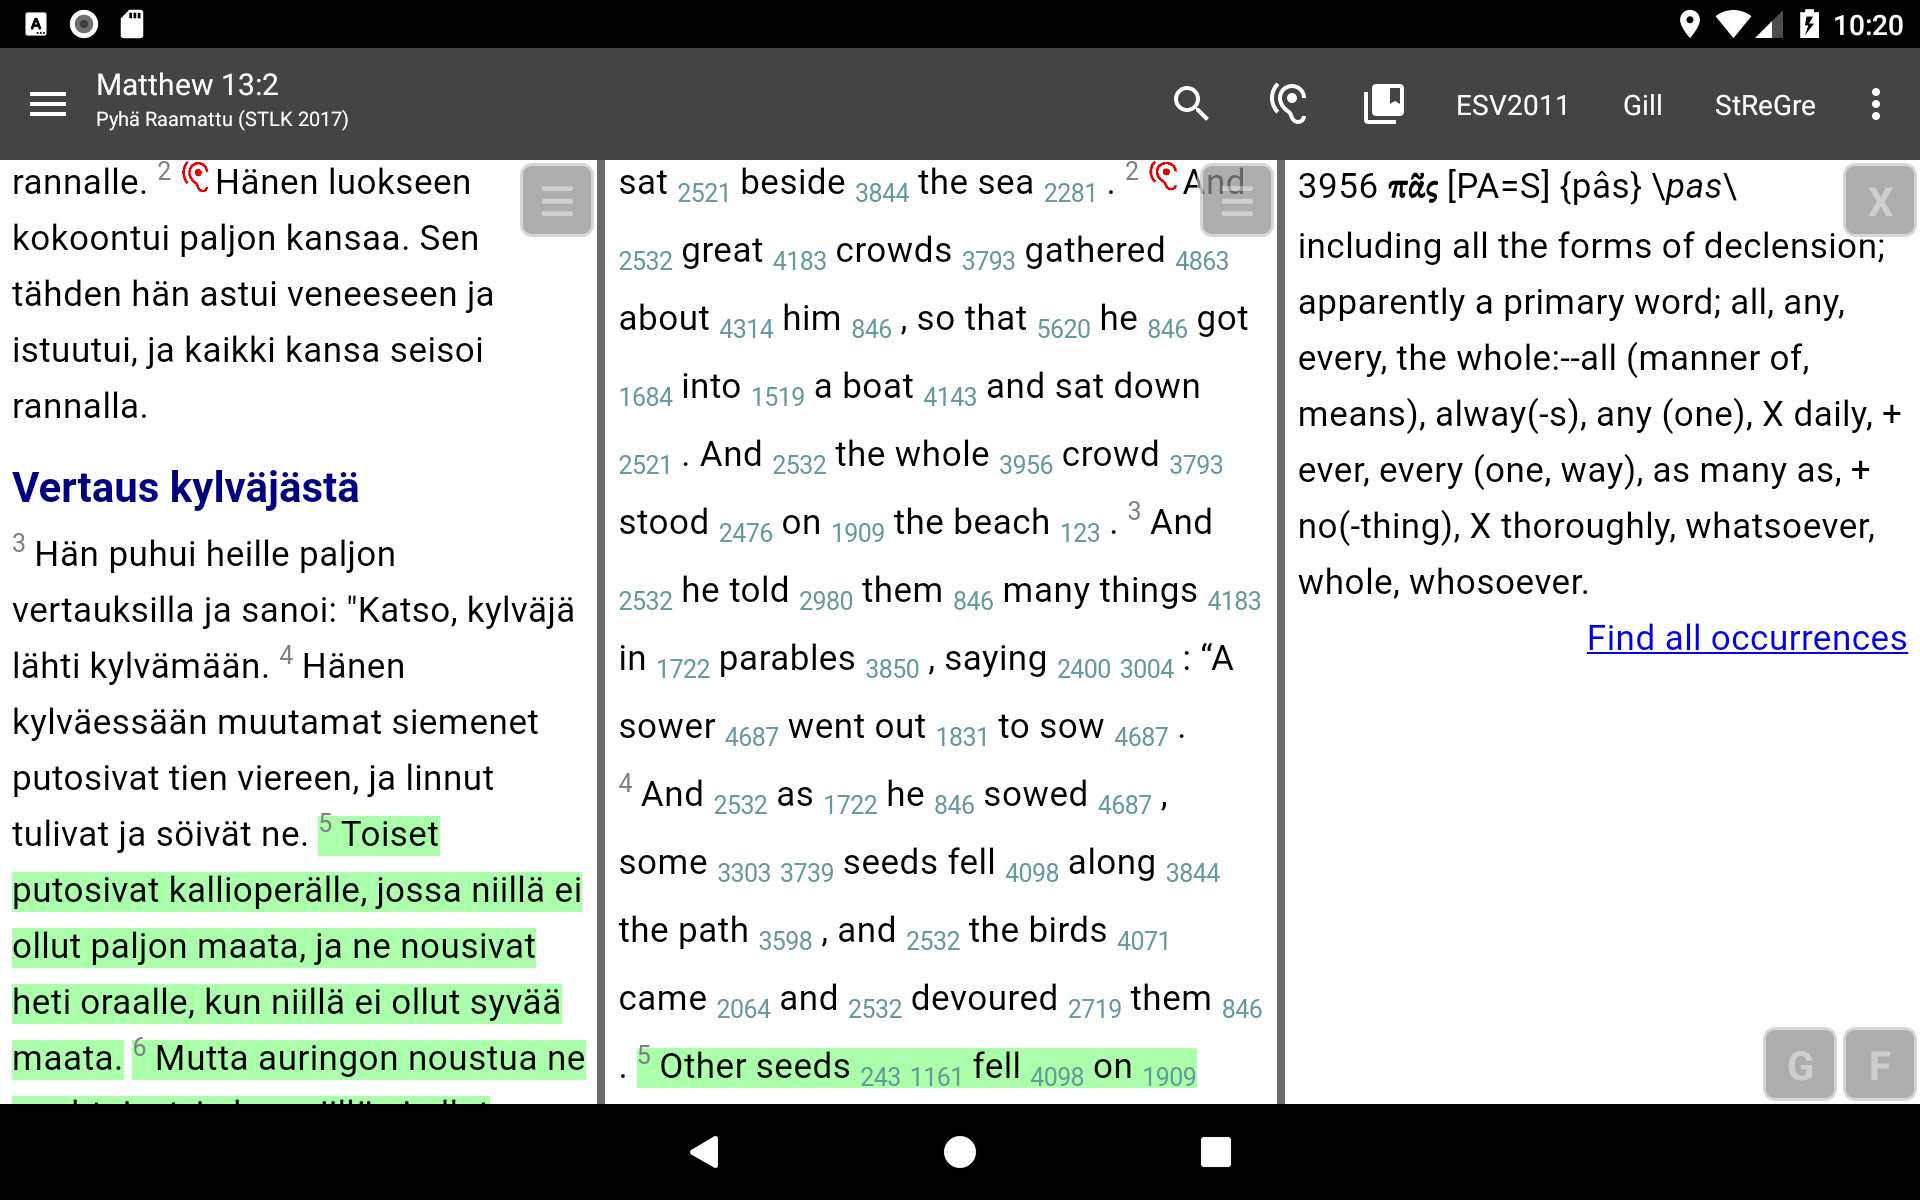This screenshot has height=1200, width=1920.
Task: Open the three-dot overflow menu
Action: (x=1875, y=104)
